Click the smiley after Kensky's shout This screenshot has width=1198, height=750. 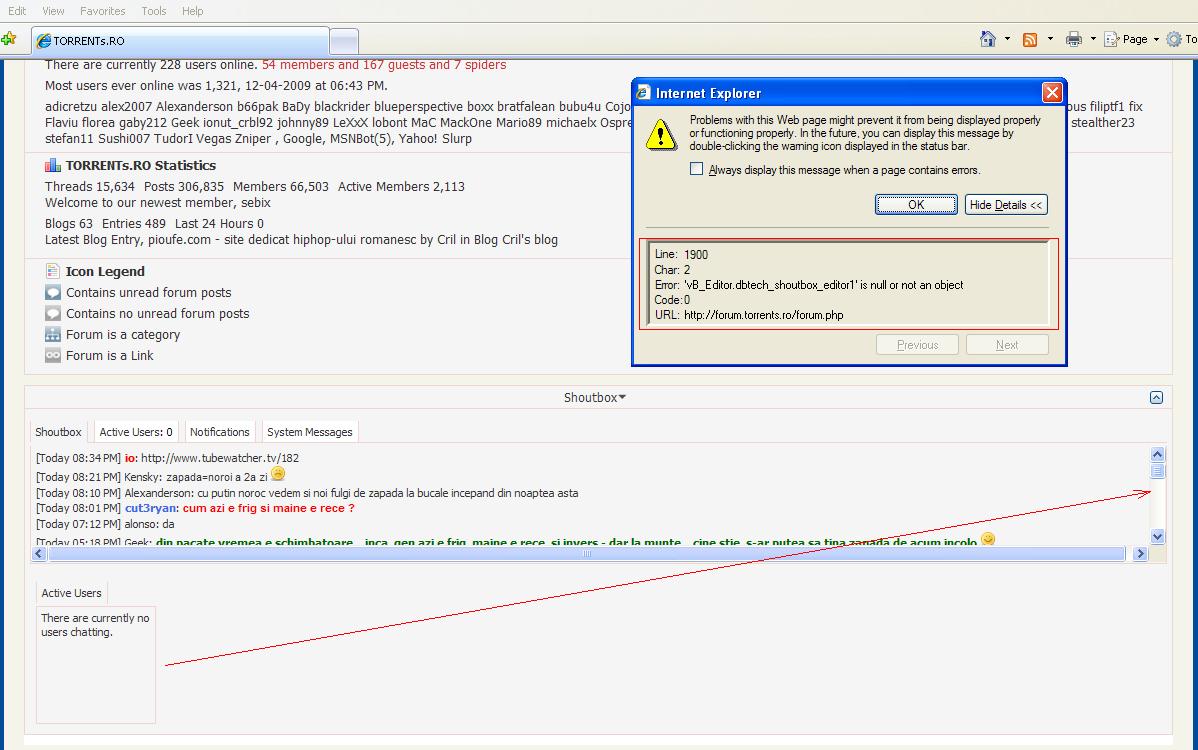point(278,474)
